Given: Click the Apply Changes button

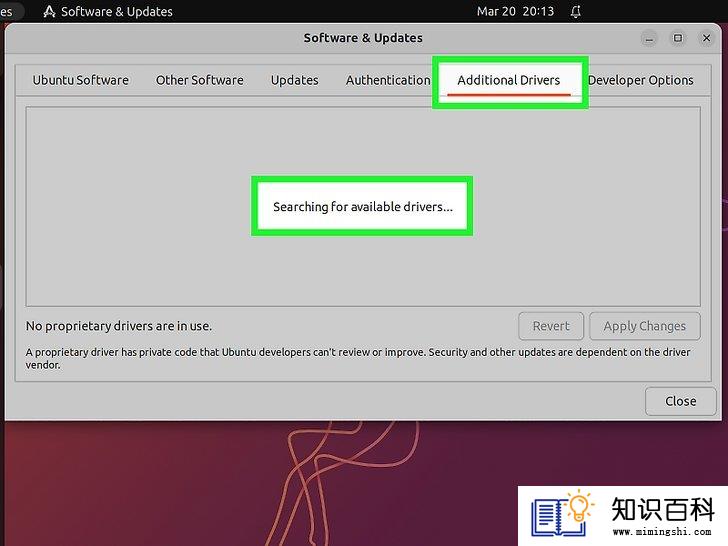Looking at the screenshot, I should (645, 326).
